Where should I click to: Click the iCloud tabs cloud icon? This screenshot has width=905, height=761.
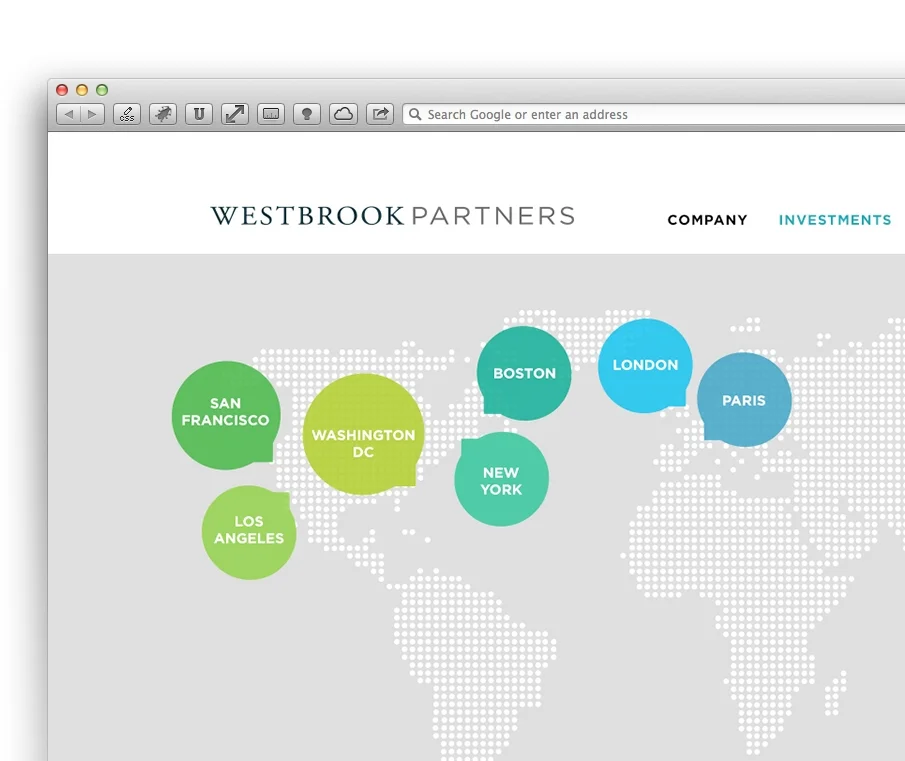coord(343,114)
